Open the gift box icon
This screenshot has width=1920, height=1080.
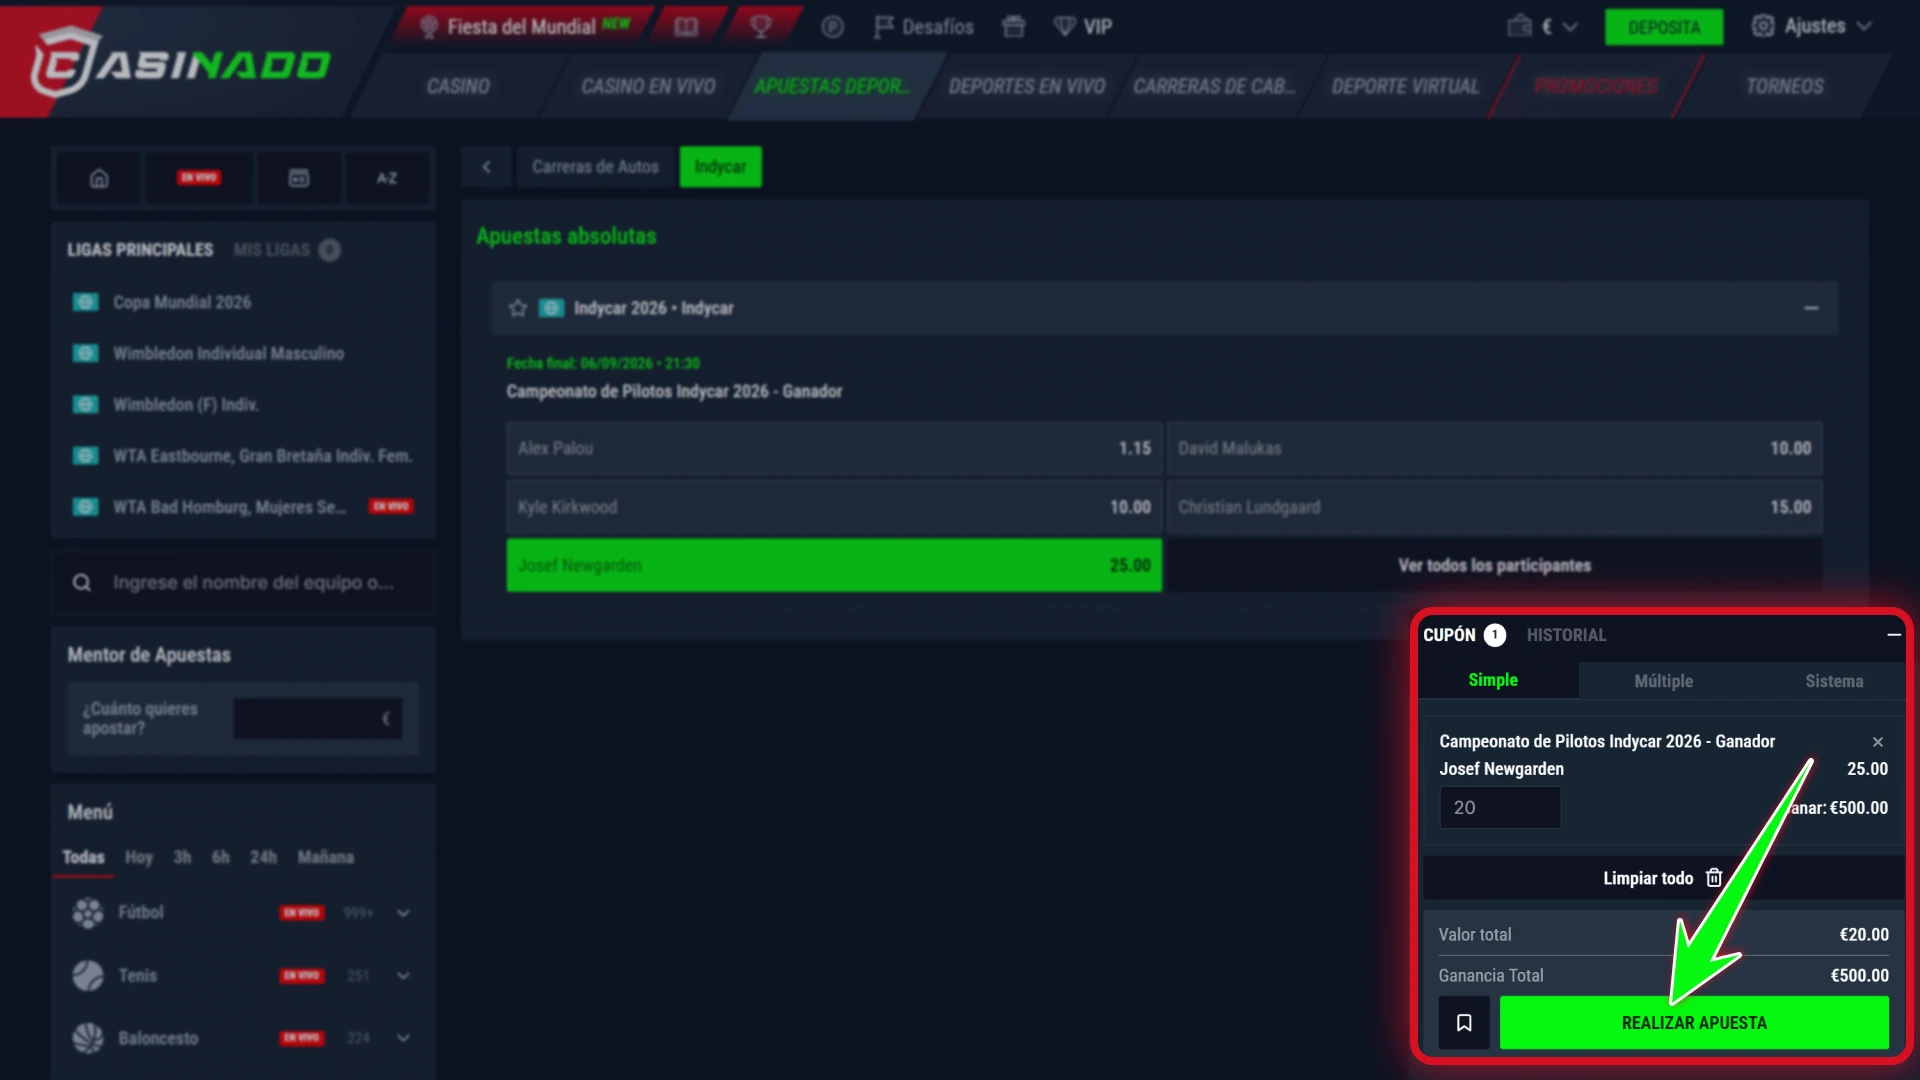1013,27
